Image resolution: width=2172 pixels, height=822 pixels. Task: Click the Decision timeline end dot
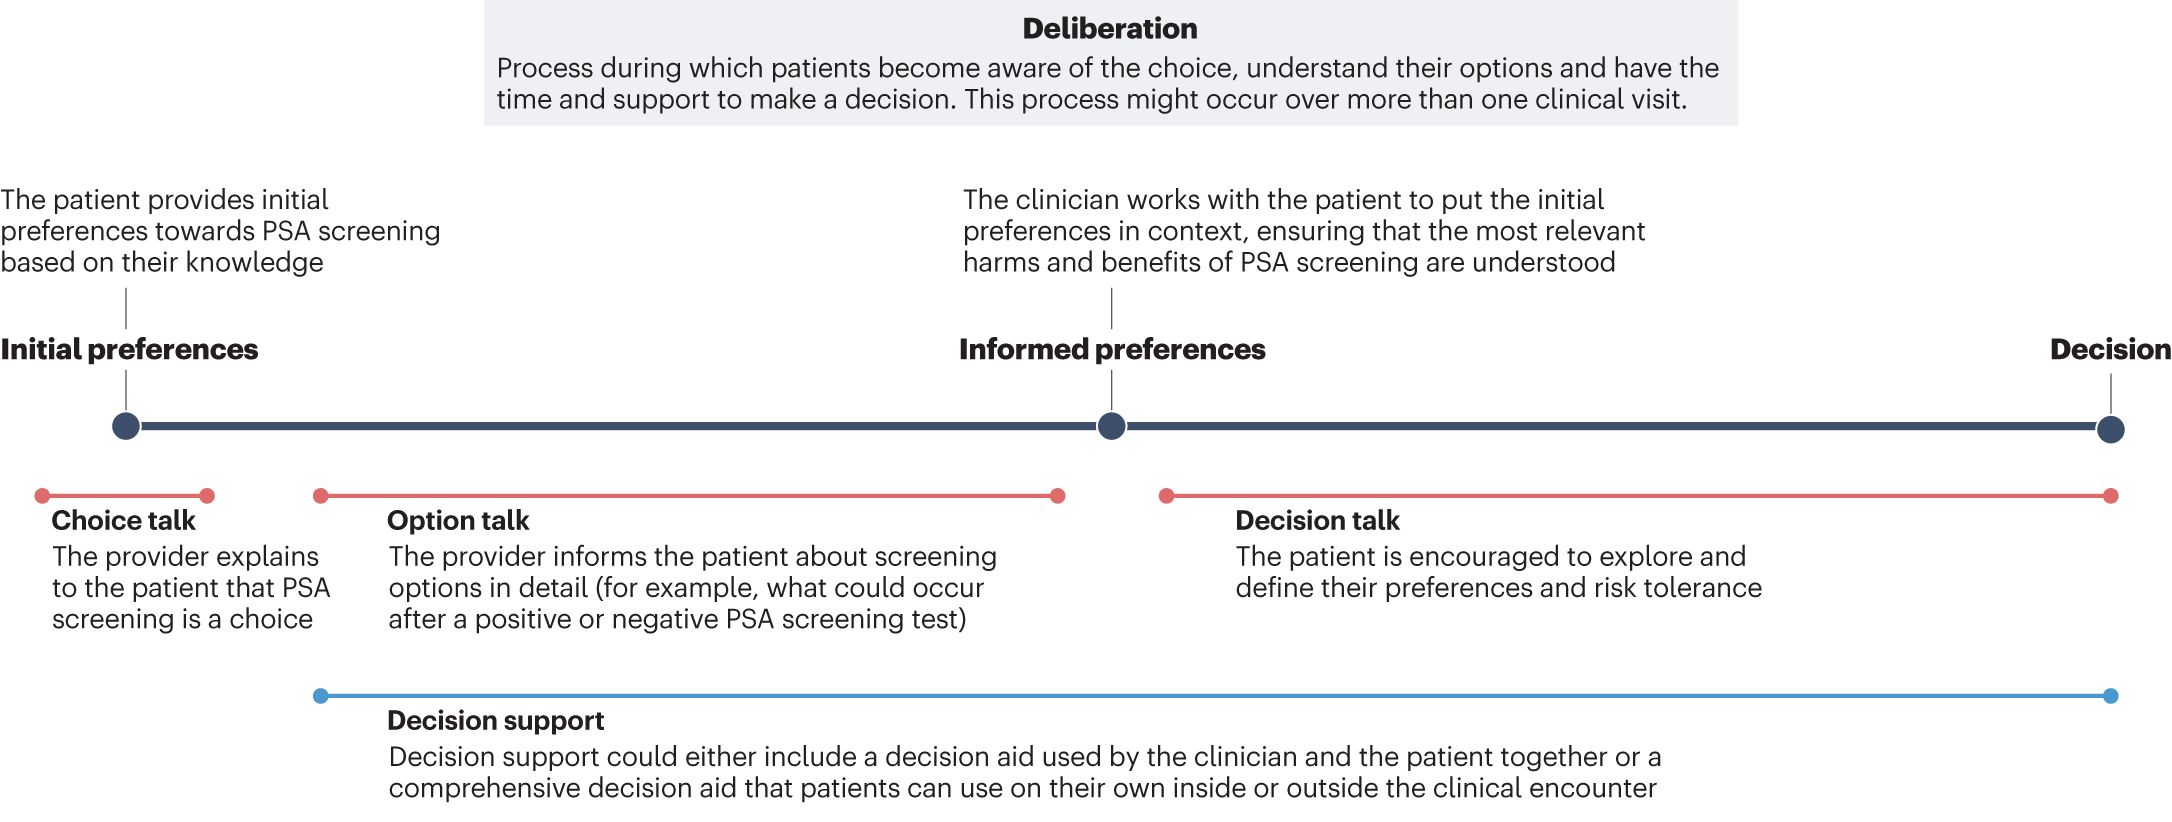(2110, 429)
